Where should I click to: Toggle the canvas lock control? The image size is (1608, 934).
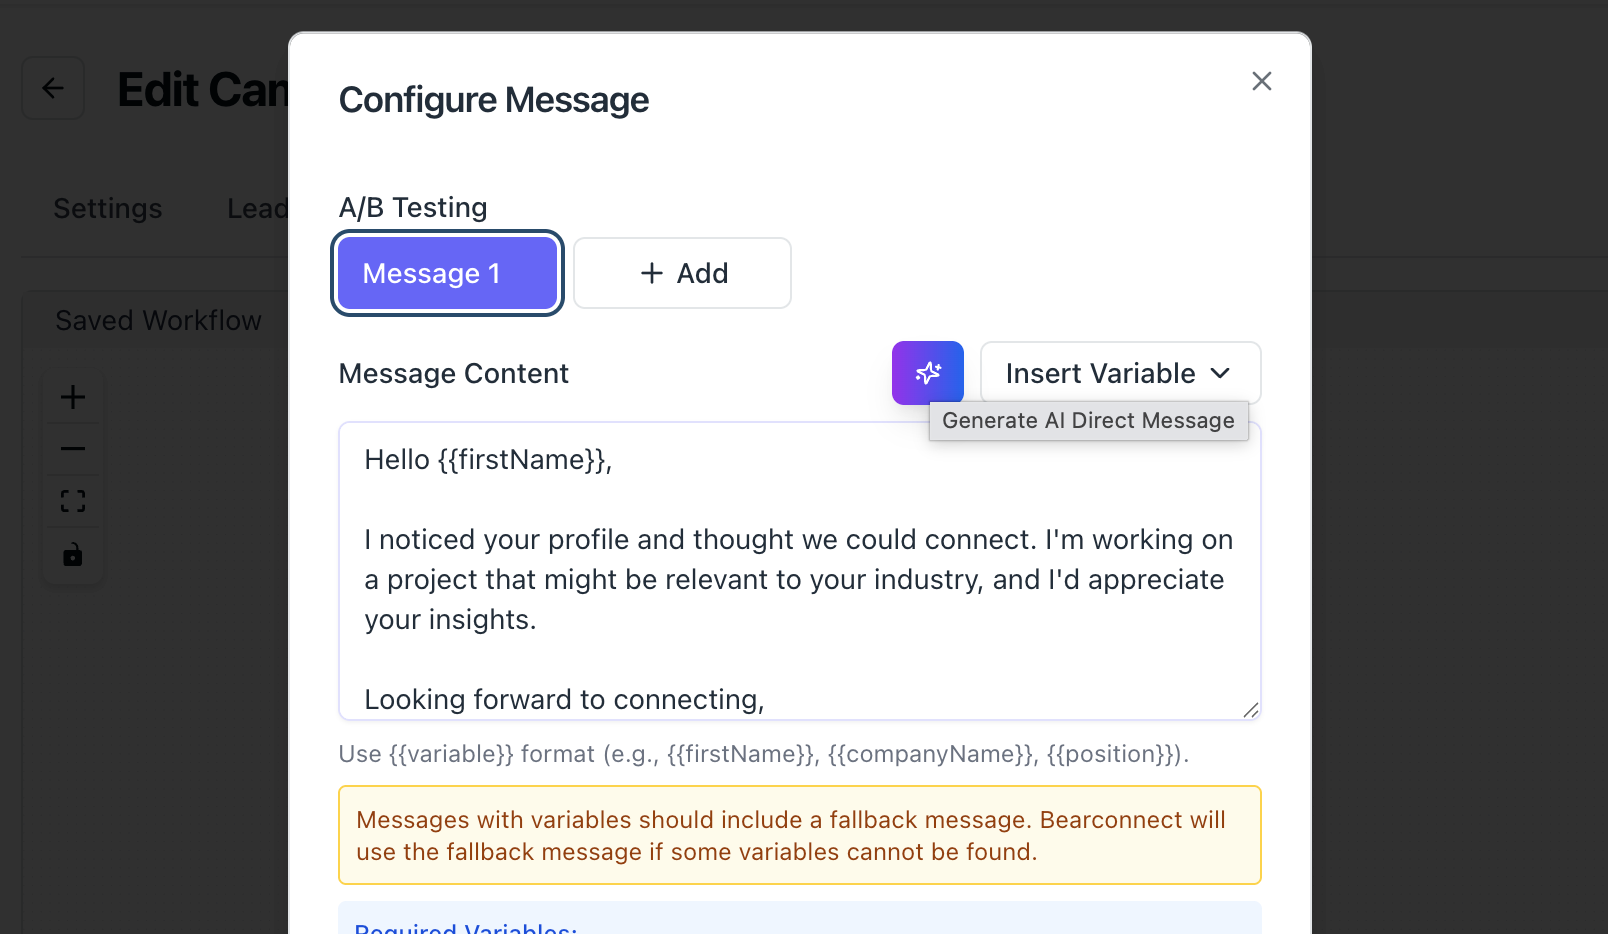[x=73, y=554]
